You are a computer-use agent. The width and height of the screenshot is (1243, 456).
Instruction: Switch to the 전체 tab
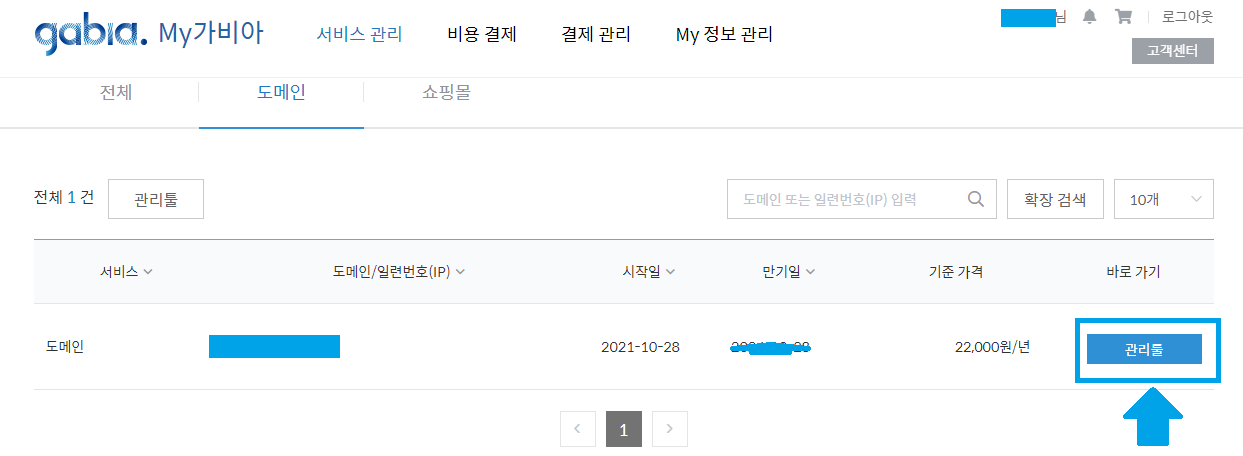pos(116,93)
